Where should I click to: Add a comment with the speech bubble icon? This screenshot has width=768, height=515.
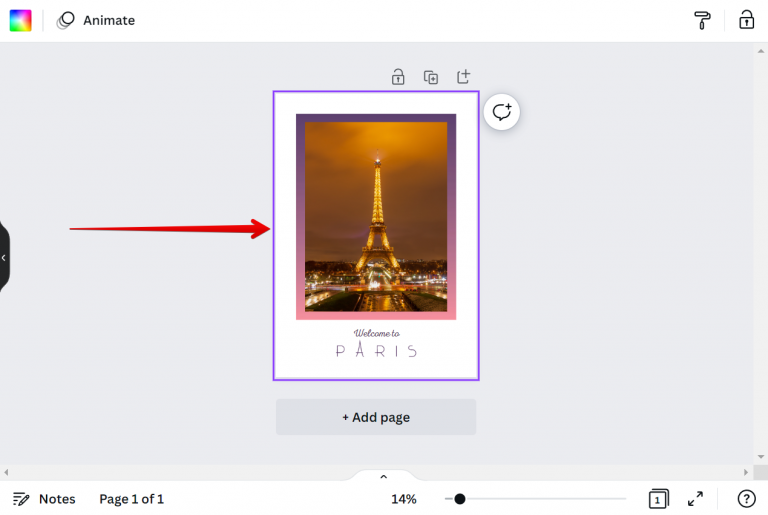tap(502, 112)
